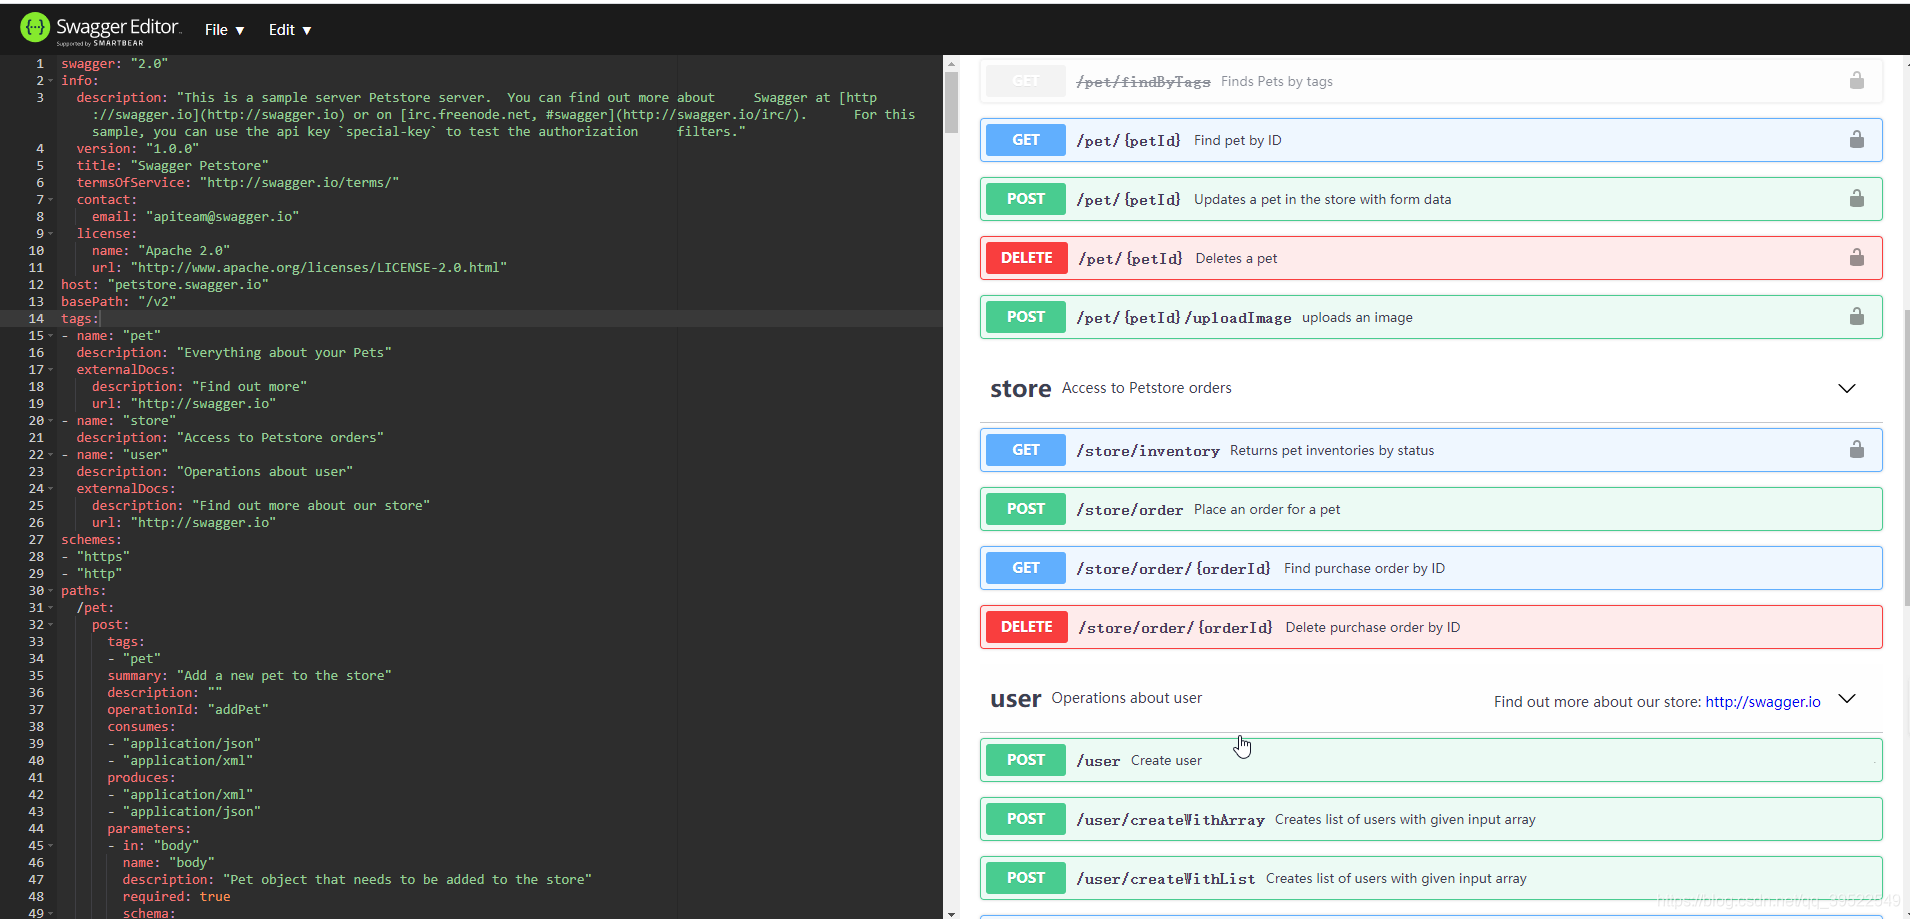The width and height of the screenshot is (1910, 919).
Task: Click the user tag heading
Action: (1015, 699)
